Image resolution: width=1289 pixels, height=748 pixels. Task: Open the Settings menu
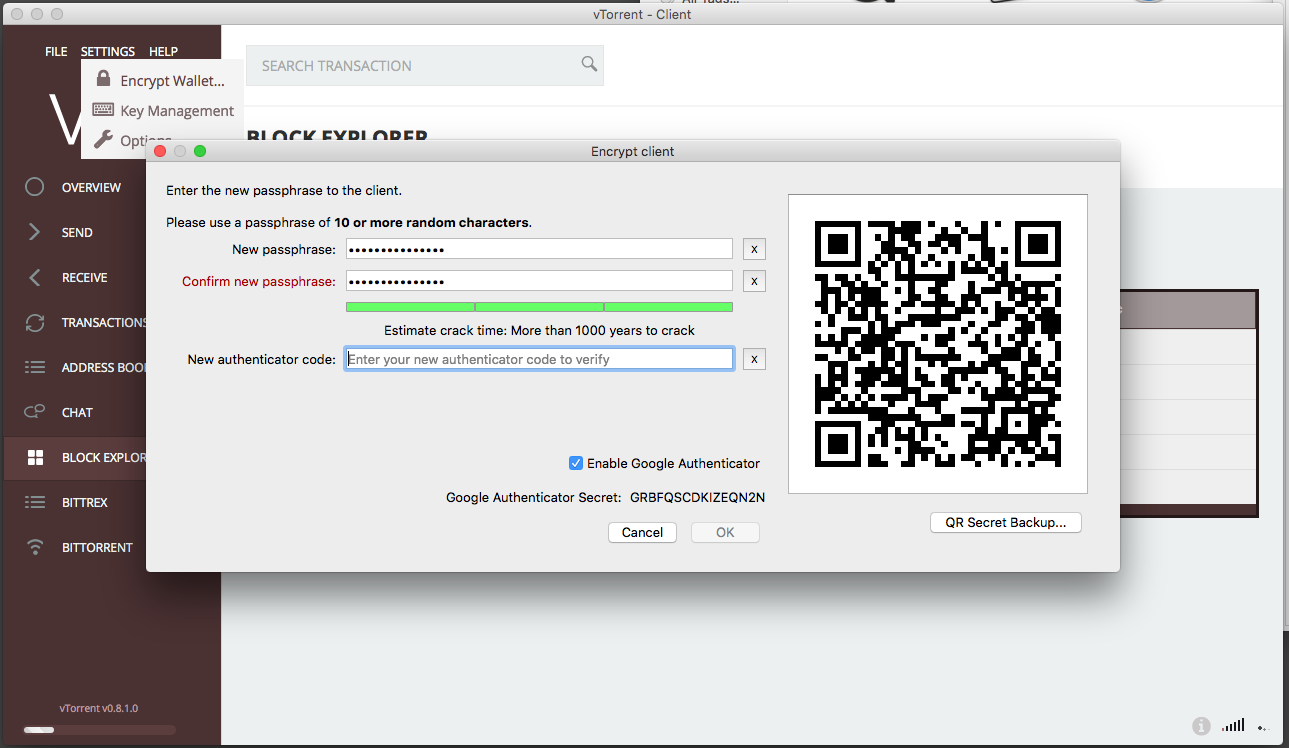coord(108,52)
